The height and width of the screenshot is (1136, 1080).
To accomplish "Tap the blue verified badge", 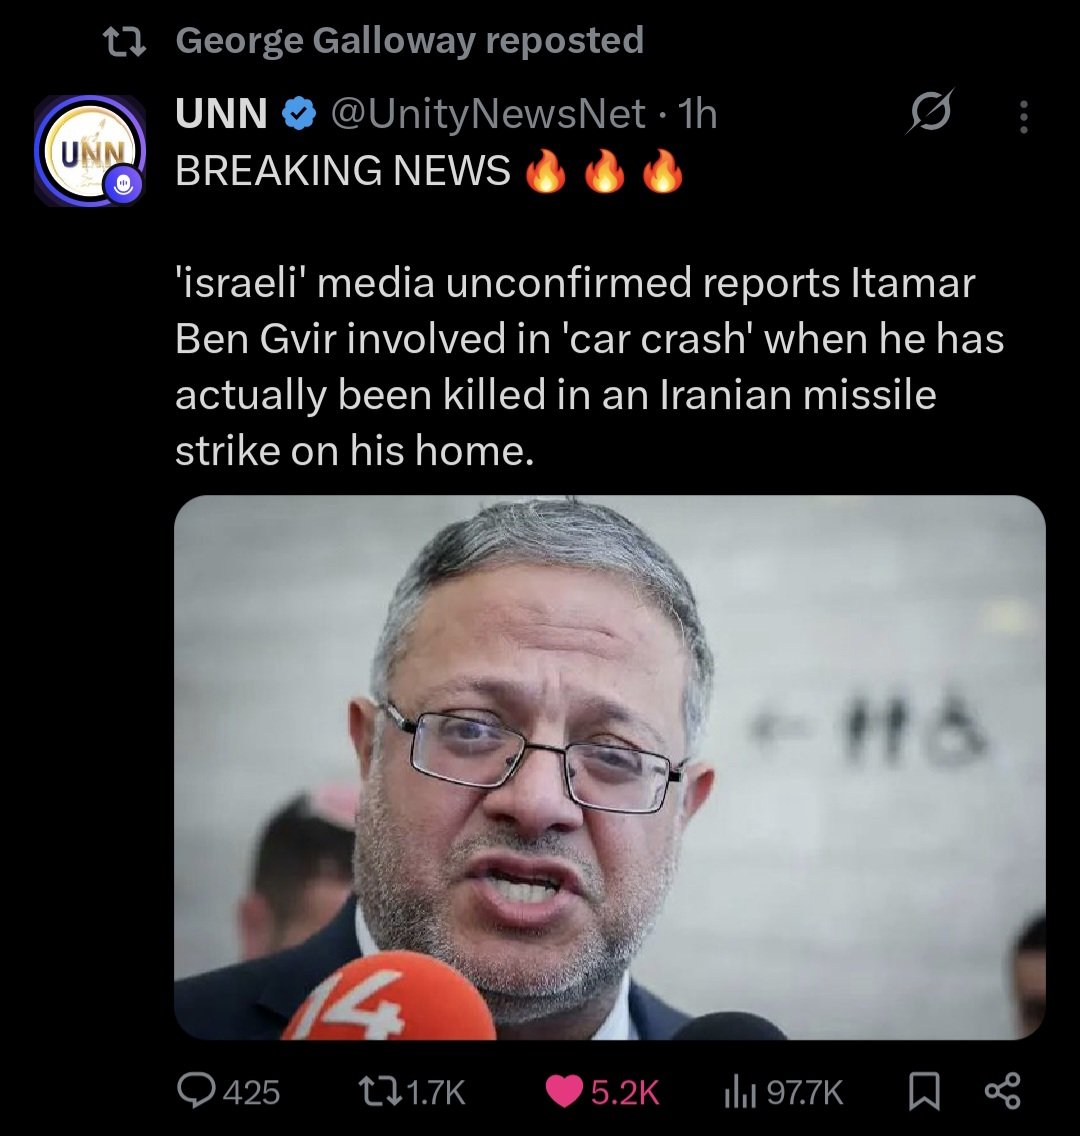I will pyautogui.click(x=298, y=115).
